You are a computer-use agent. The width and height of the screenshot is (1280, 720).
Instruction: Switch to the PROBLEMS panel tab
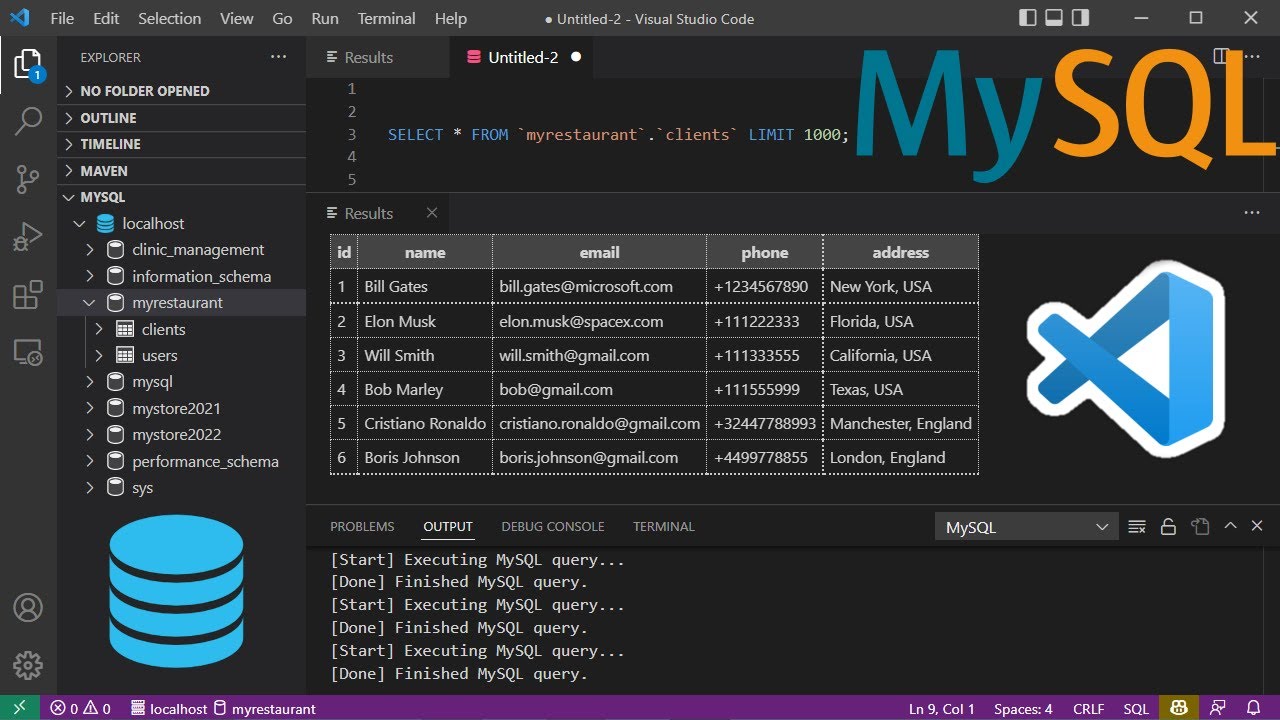point(362,526)
